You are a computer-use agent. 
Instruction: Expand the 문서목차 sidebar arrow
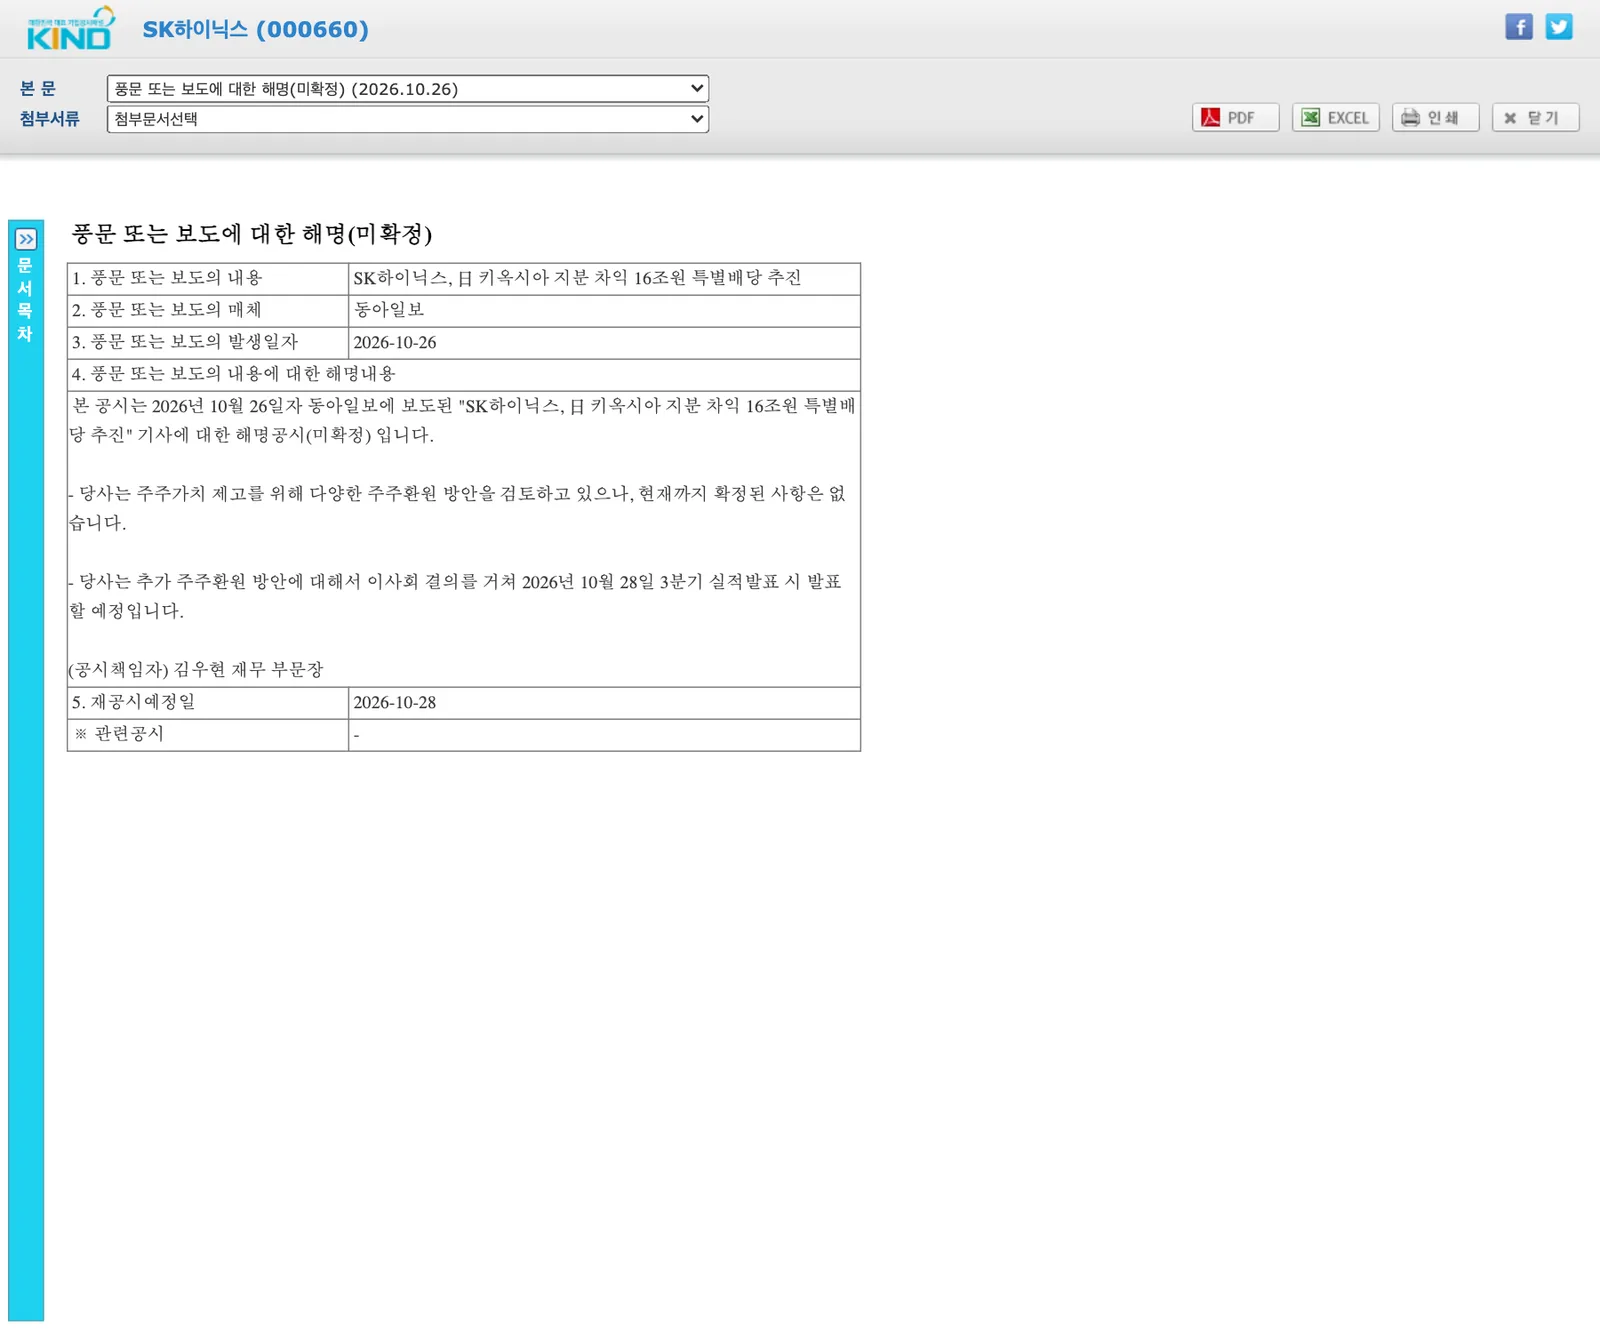26,239
